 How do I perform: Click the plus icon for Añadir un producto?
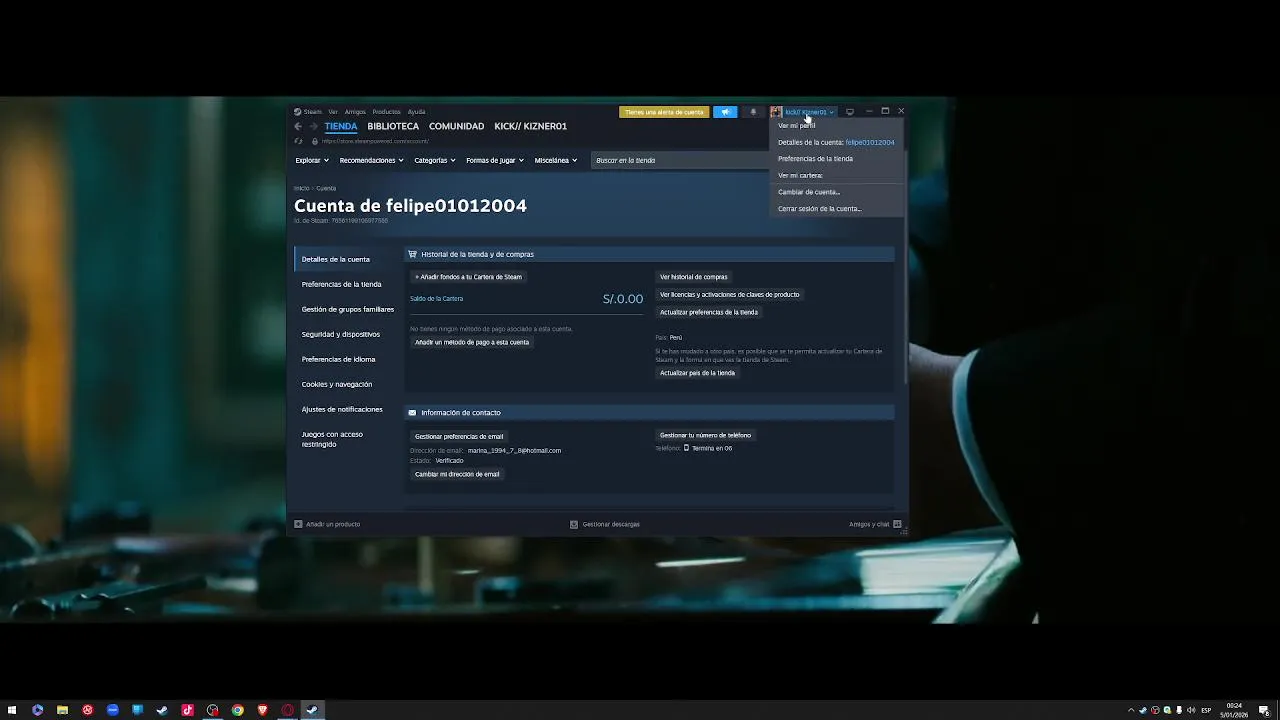coord(298,524)
